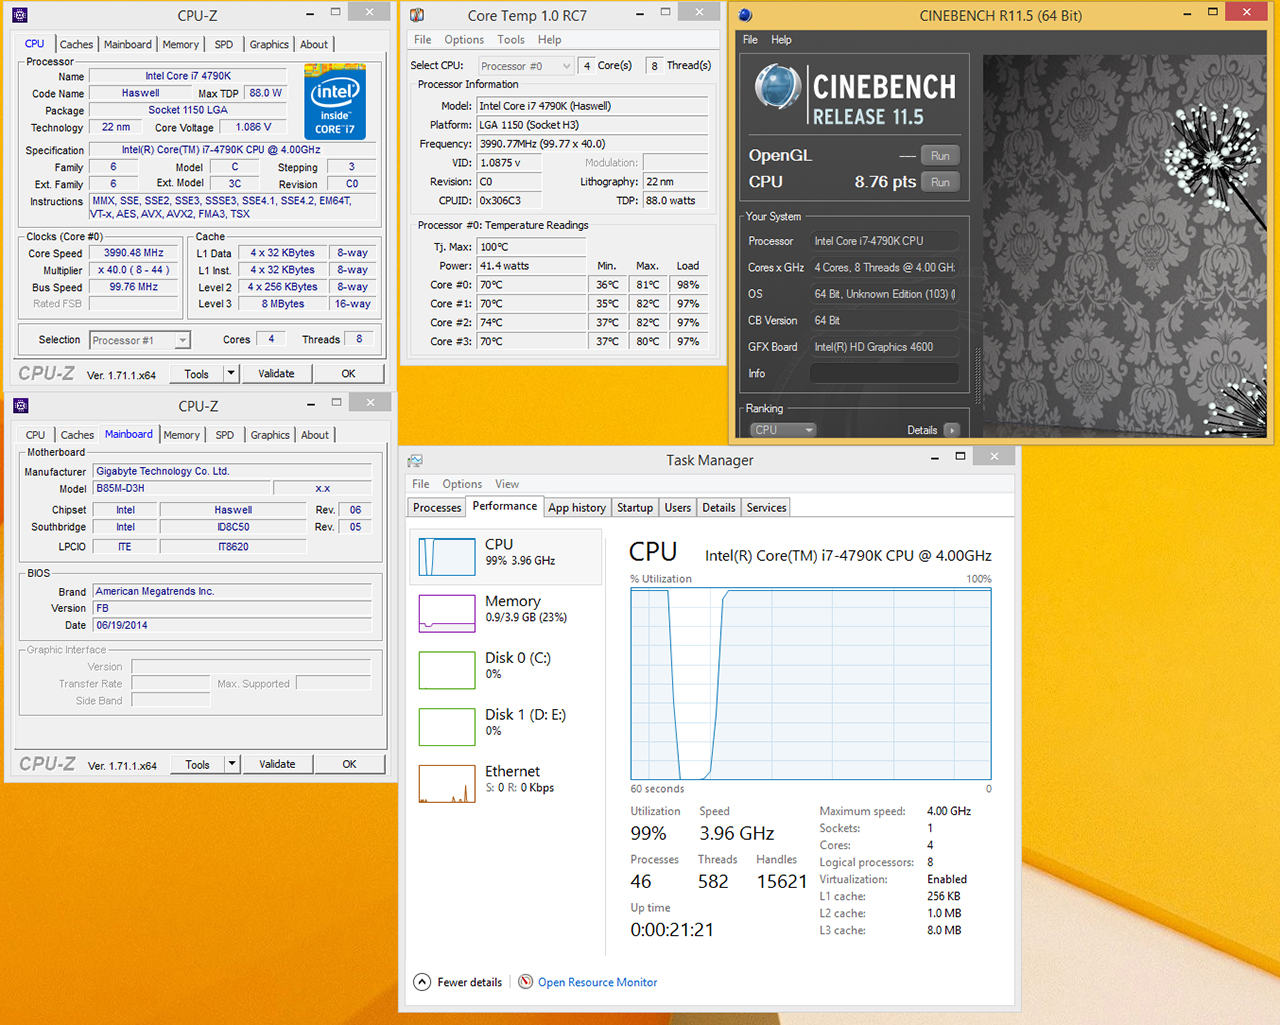
Task: Click the BIOS date 06/19/2014
Action: 232,625
